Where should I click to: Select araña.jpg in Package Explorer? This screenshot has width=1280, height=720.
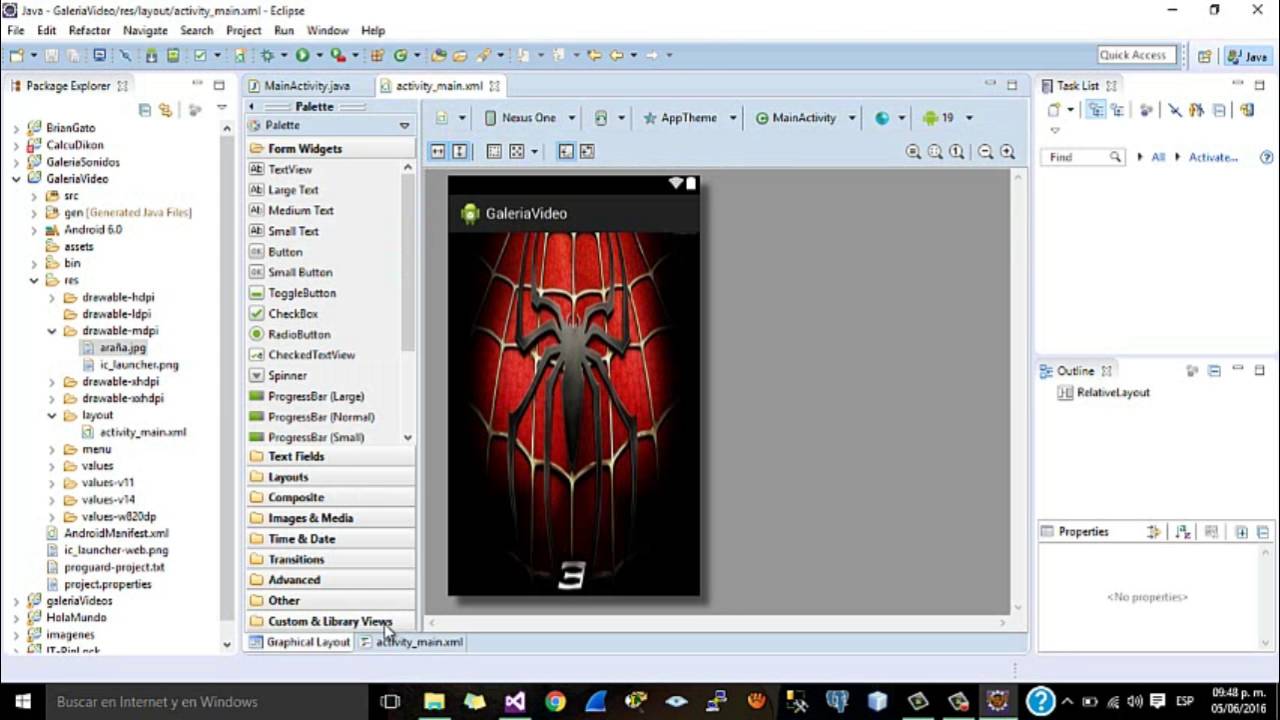[x=122, y=348]
